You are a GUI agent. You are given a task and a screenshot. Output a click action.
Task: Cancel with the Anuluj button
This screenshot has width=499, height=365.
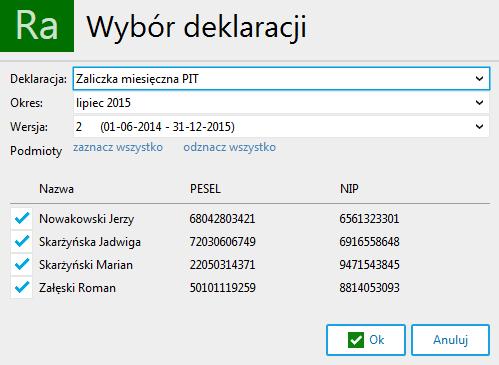[x=451, y=340]
